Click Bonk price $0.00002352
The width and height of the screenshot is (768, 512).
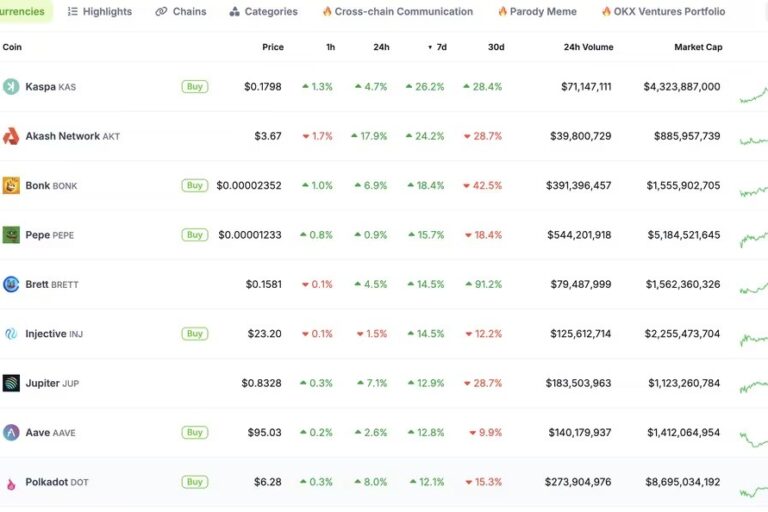249,186
